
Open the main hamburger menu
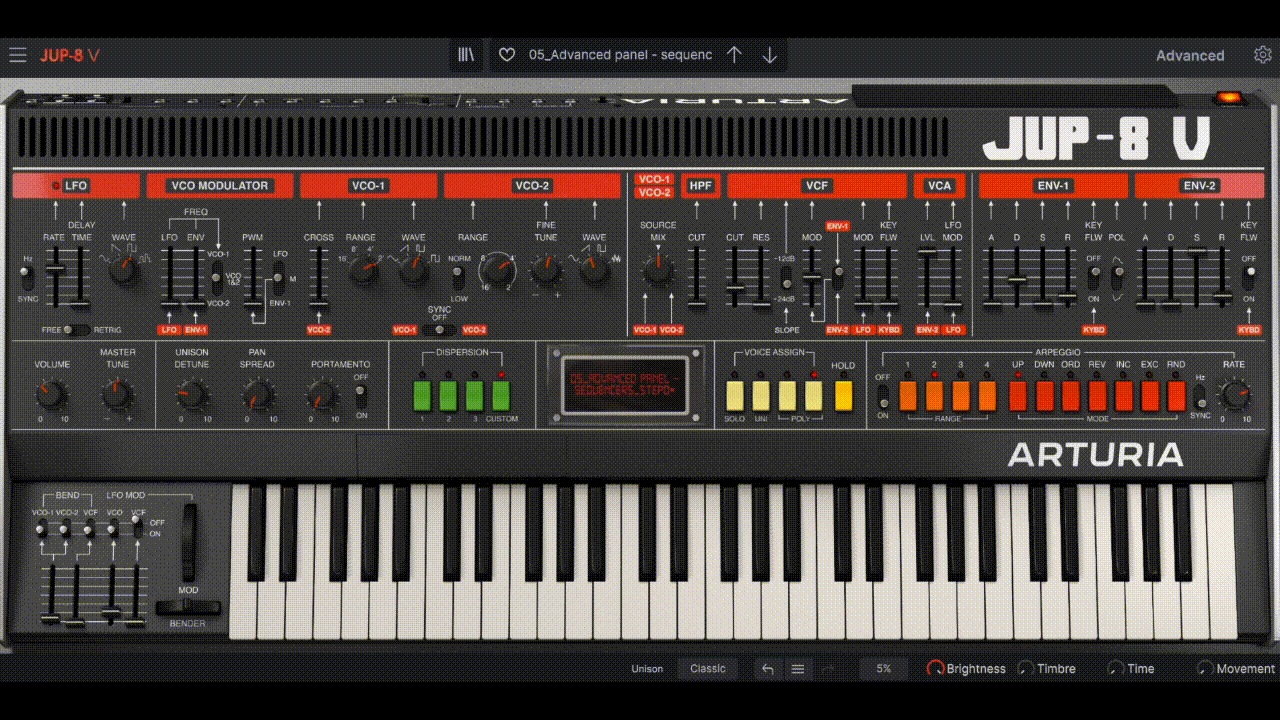[x=18, y=55]
